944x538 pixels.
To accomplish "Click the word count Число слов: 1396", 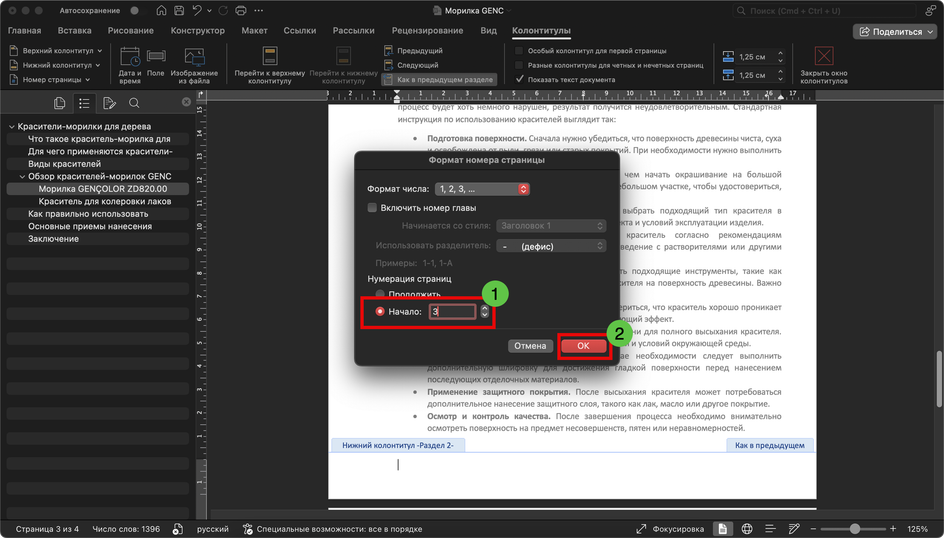I will click(126, 529).
